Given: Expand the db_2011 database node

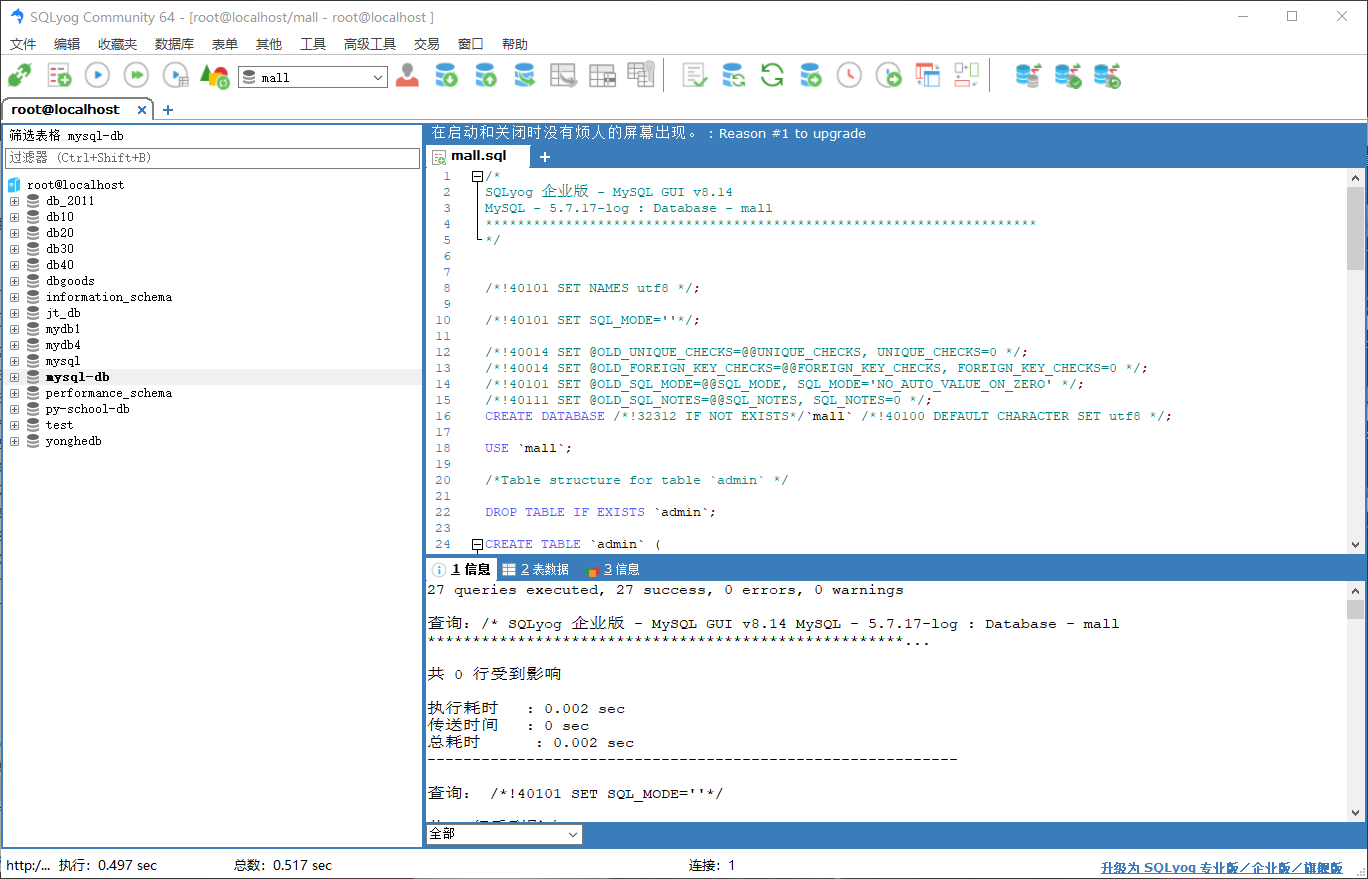Looking at the screenshot, I should 14,201.
